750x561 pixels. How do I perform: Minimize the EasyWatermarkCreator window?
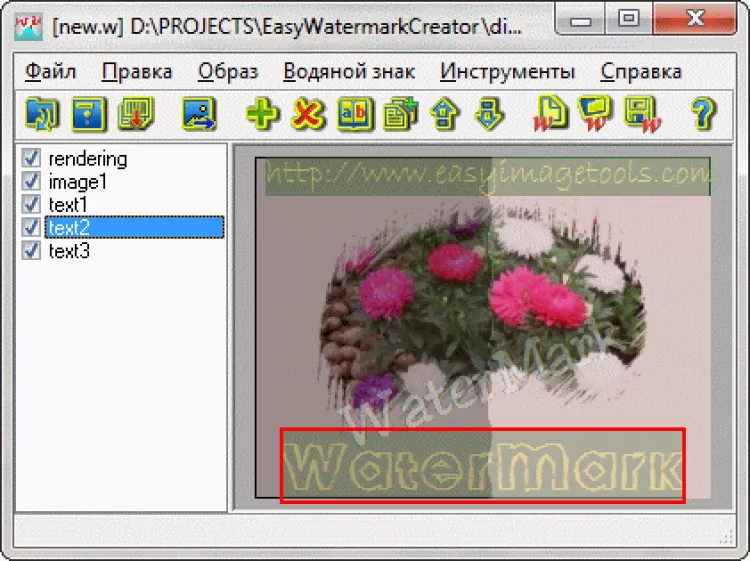580,20
